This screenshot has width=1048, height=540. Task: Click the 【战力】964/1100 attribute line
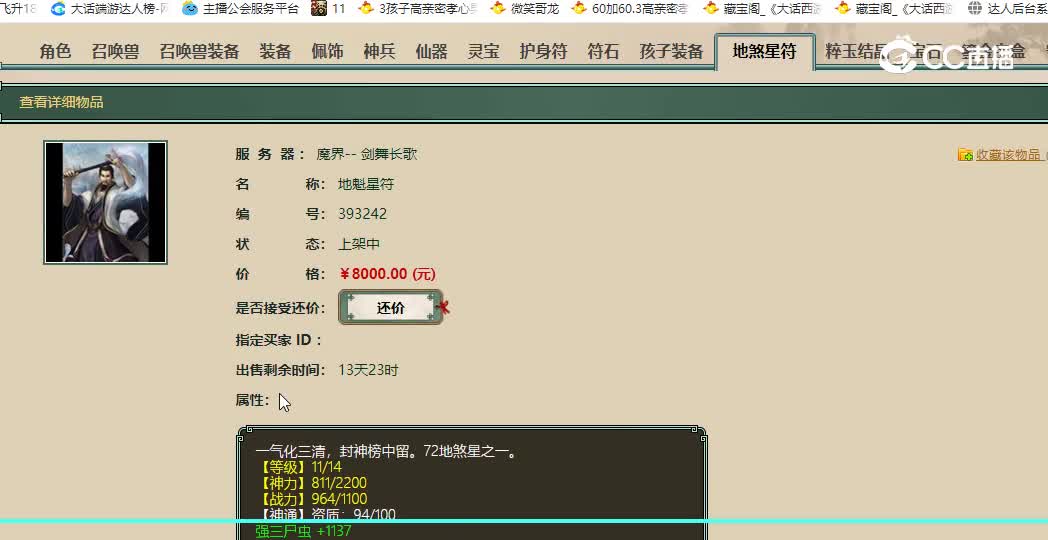[311, 499]
